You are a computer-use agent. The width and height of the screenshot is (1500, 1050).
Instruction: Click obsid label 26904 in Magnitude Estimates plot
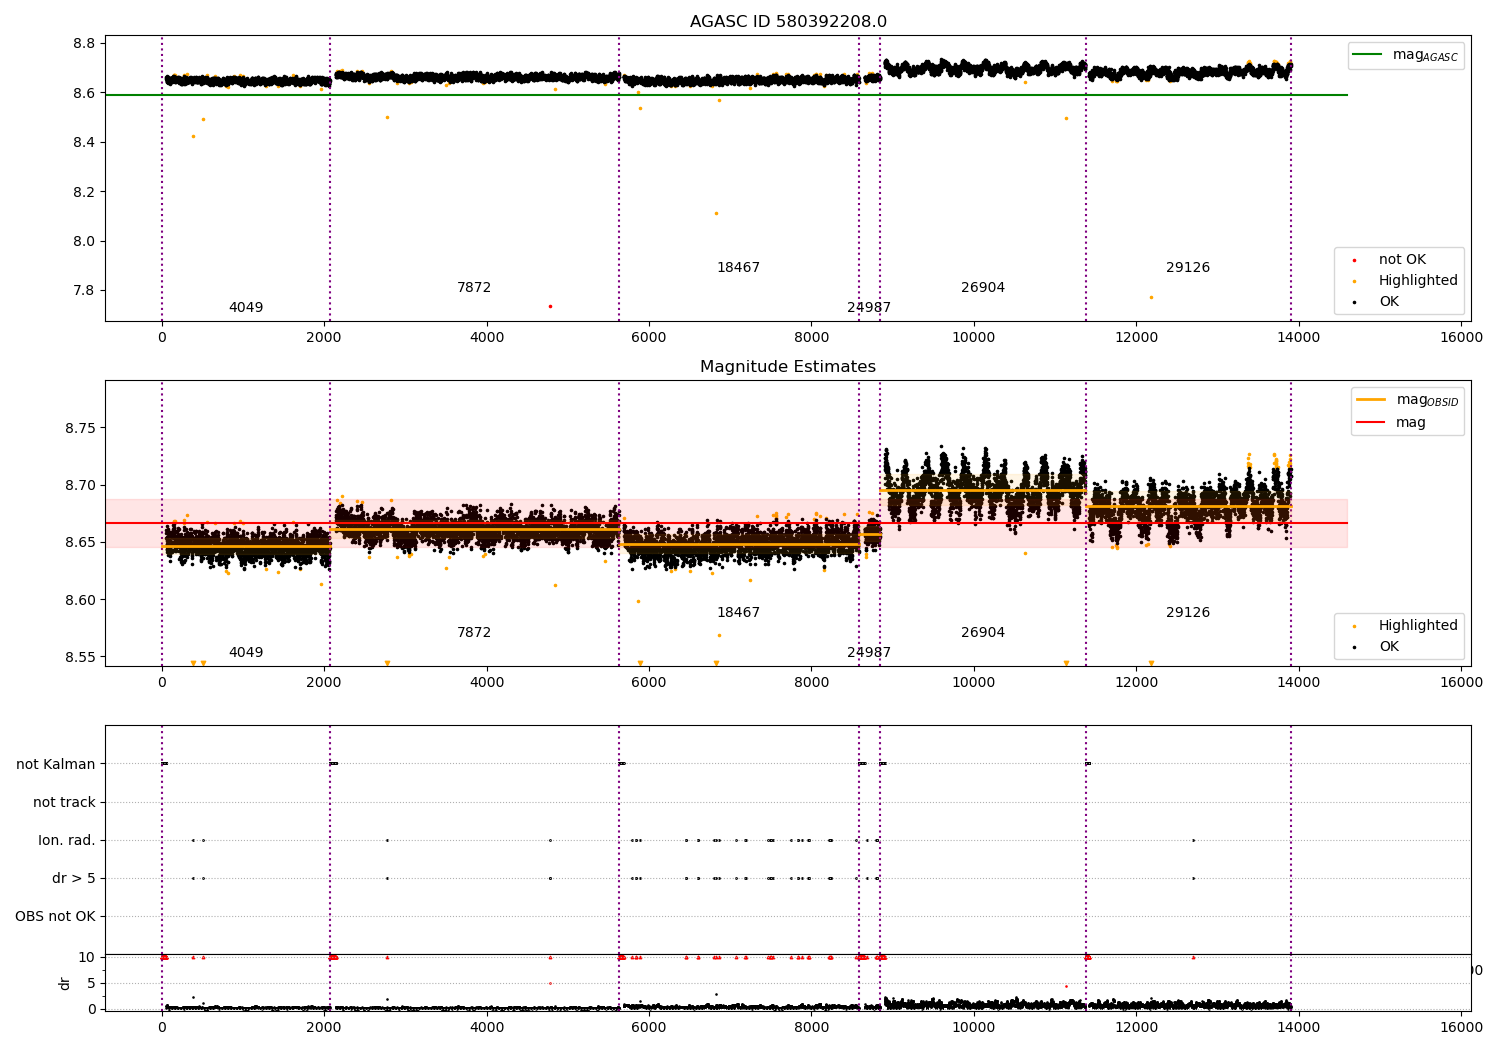coord(983,633)
